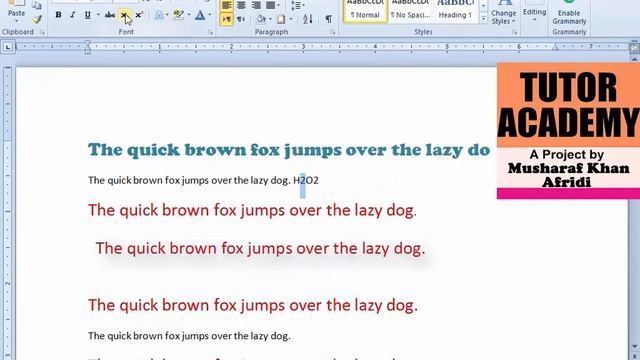Apply the No Spacing style
The image size is (640, 360).
coord(410,11)
